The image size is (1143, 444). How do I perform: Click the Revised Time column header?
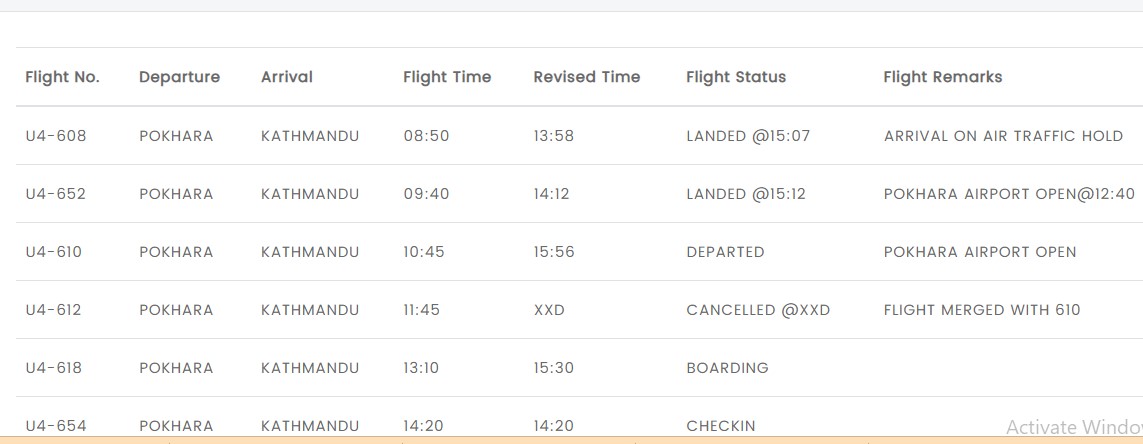tap(587, 77)
